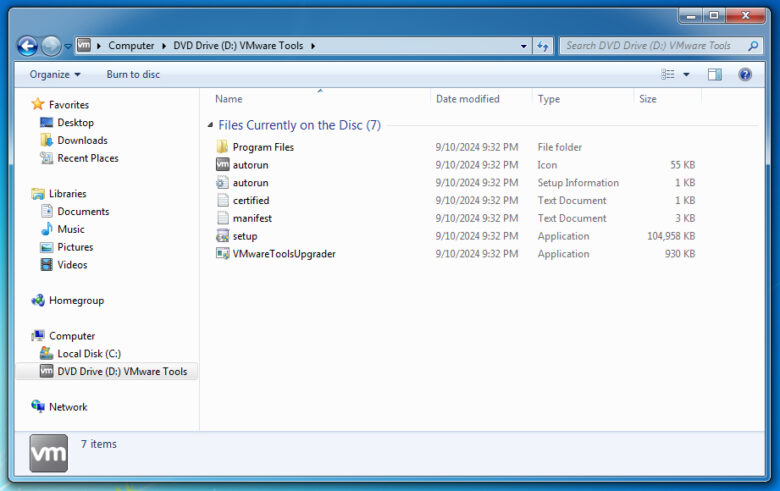Open the Documents library
Image resolution: width=780 pixels, height=491 pixels.
tap(83, 211)
